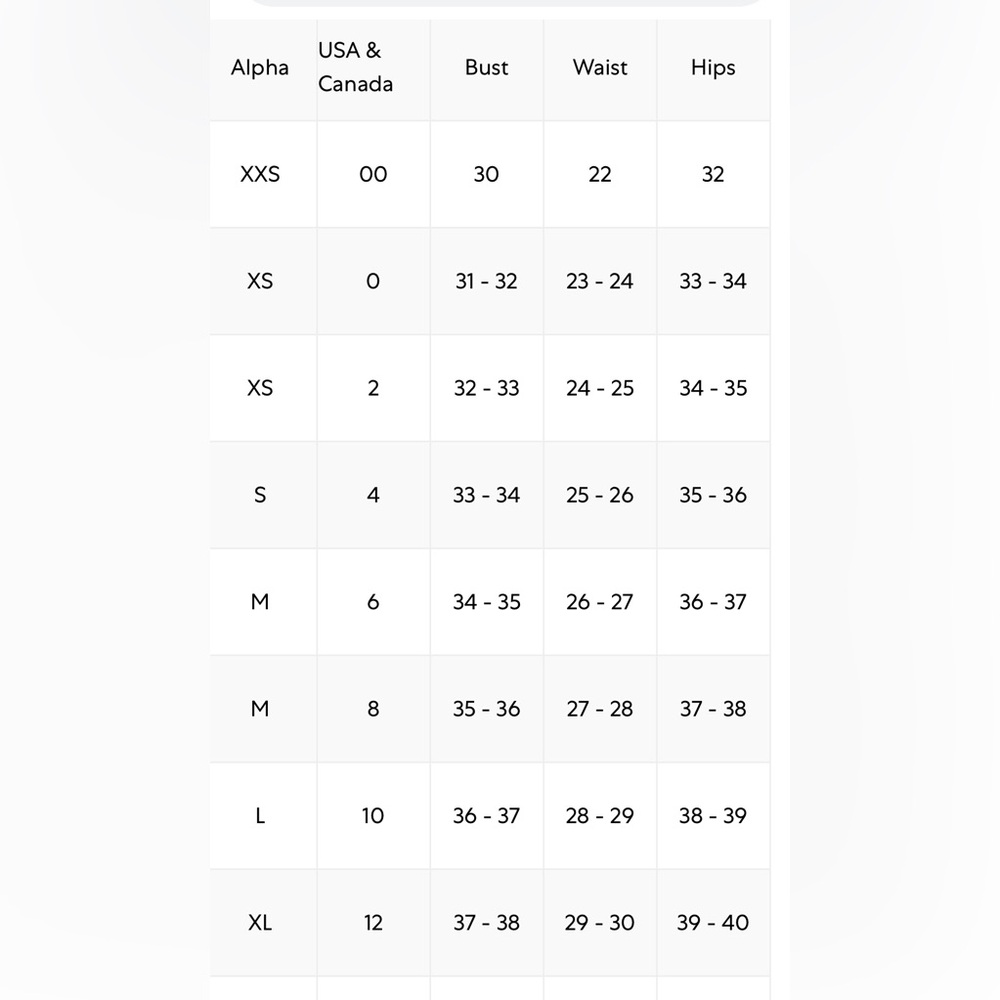This screenshot has height=1000, width=1000.
Task: Click the L size row label
Action: click(x=260, y=816)
